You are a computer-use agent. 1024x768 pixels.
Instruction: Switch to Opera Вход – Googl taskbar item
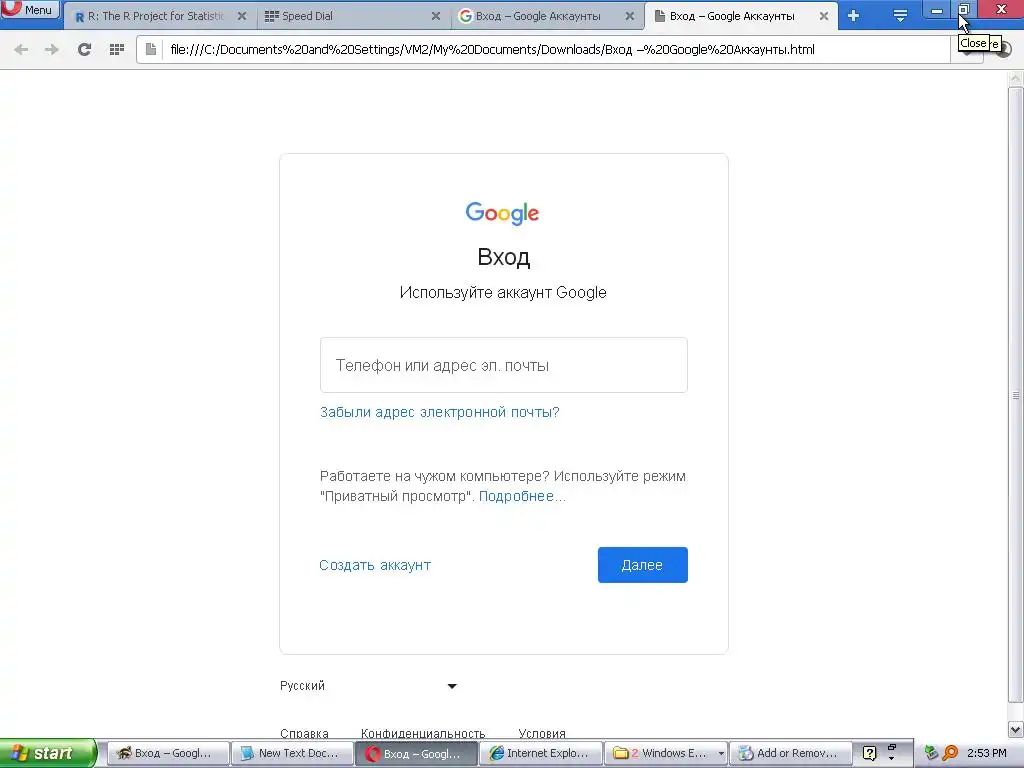[417, 753]
